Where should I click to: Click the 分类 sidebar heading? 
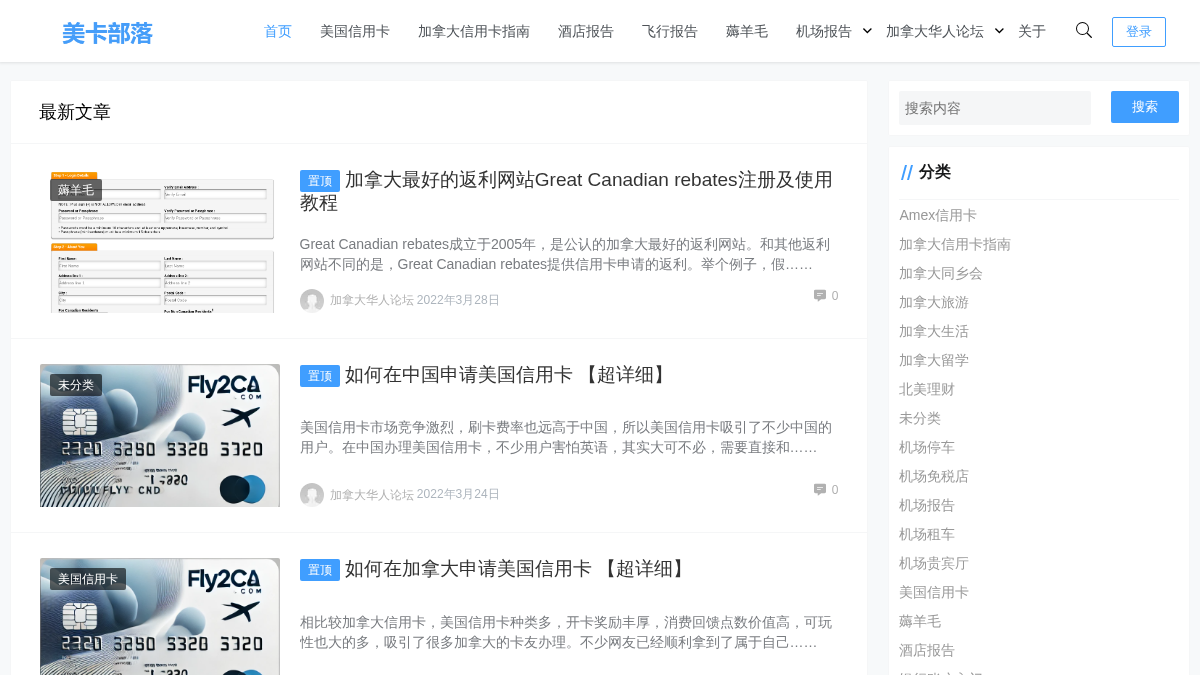coord(935,172)
